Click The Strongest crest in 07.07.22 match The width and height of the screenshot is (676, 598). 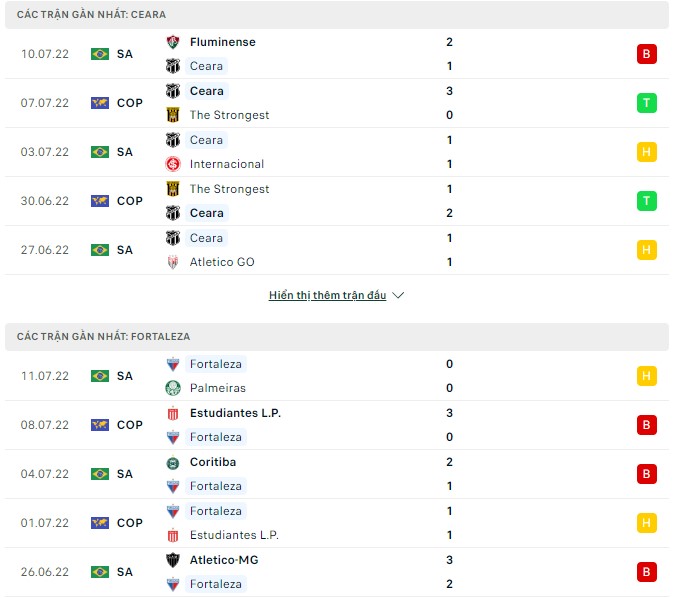coord(173,115)
